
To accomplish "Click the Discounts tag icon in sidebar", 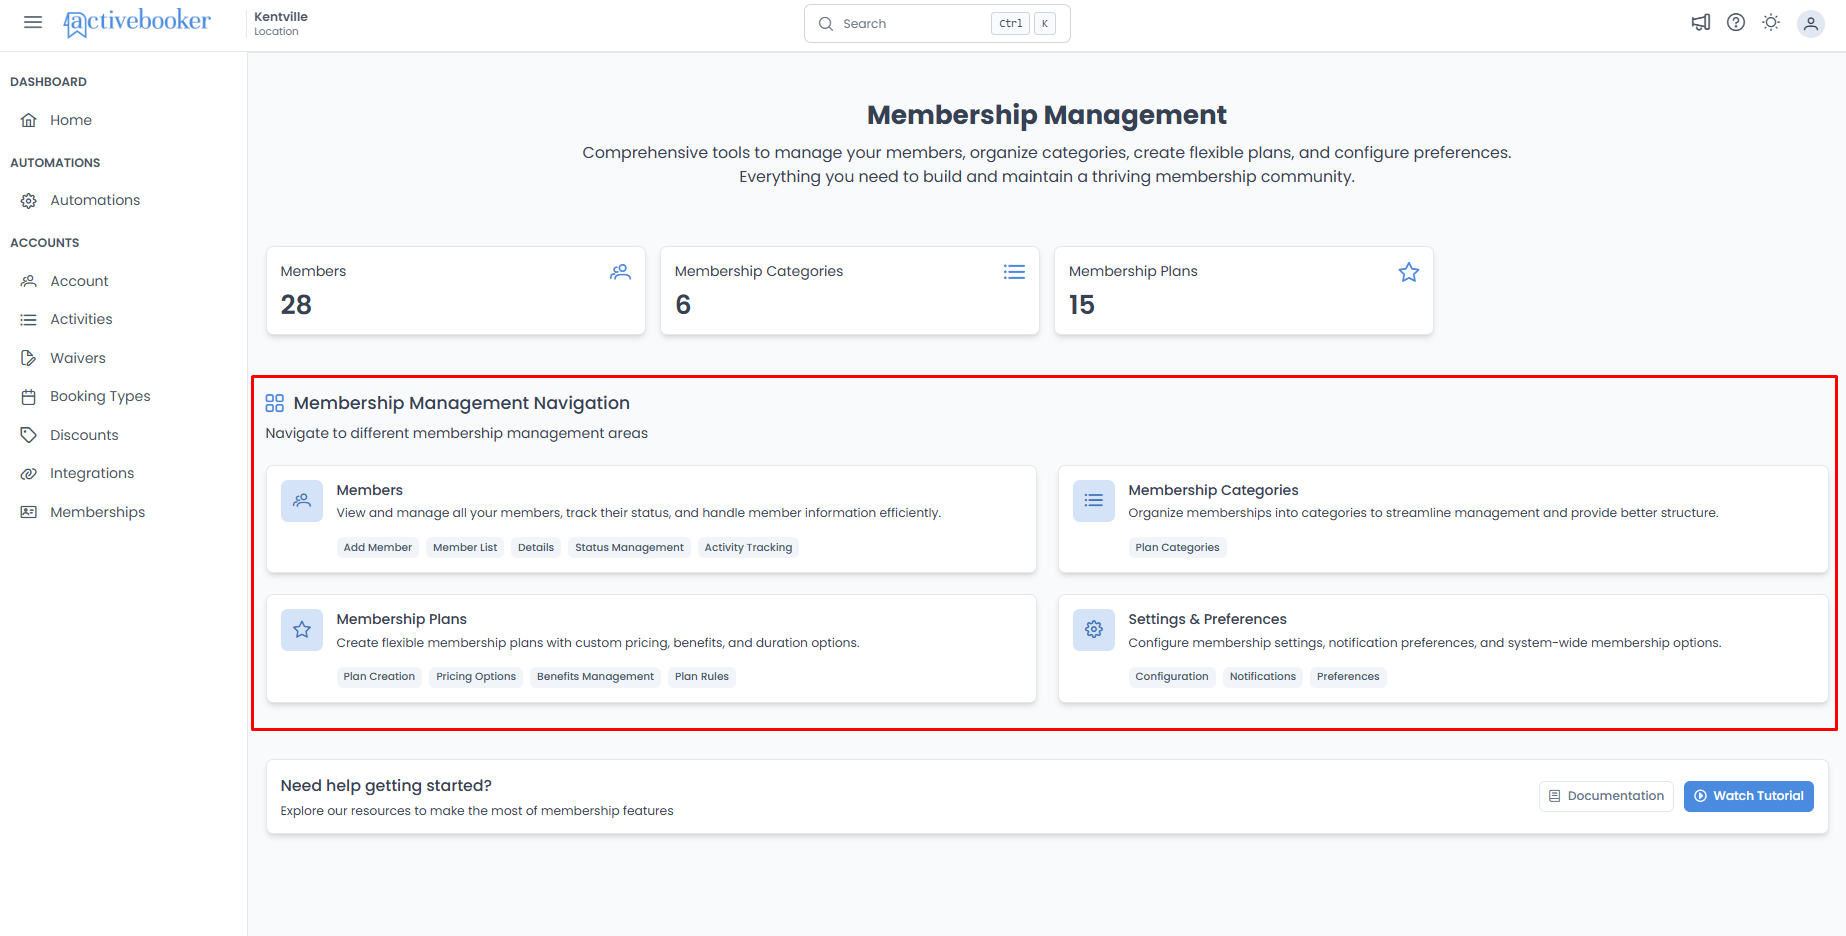I will tap(29, 435).
